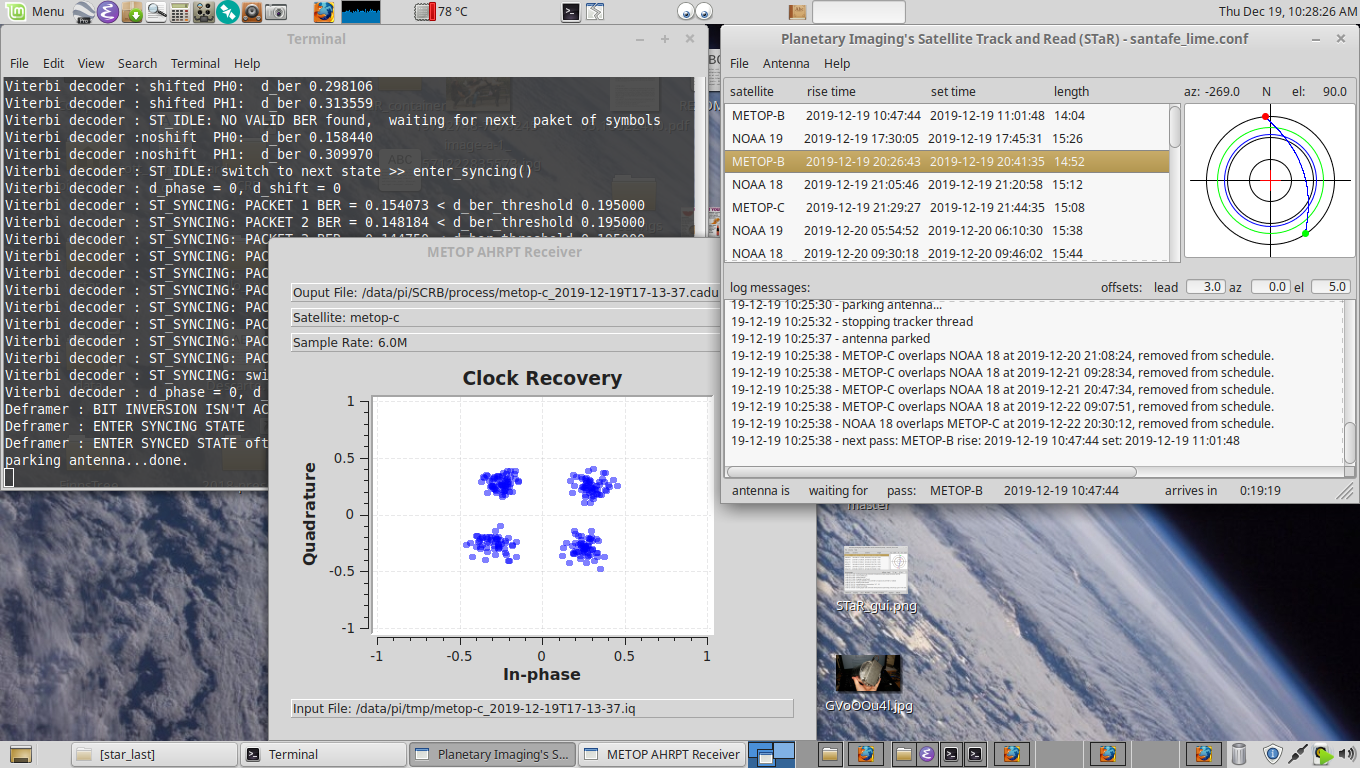
Task: Launch Google Earth Pro from panel
Action: [x=83, y=12]
